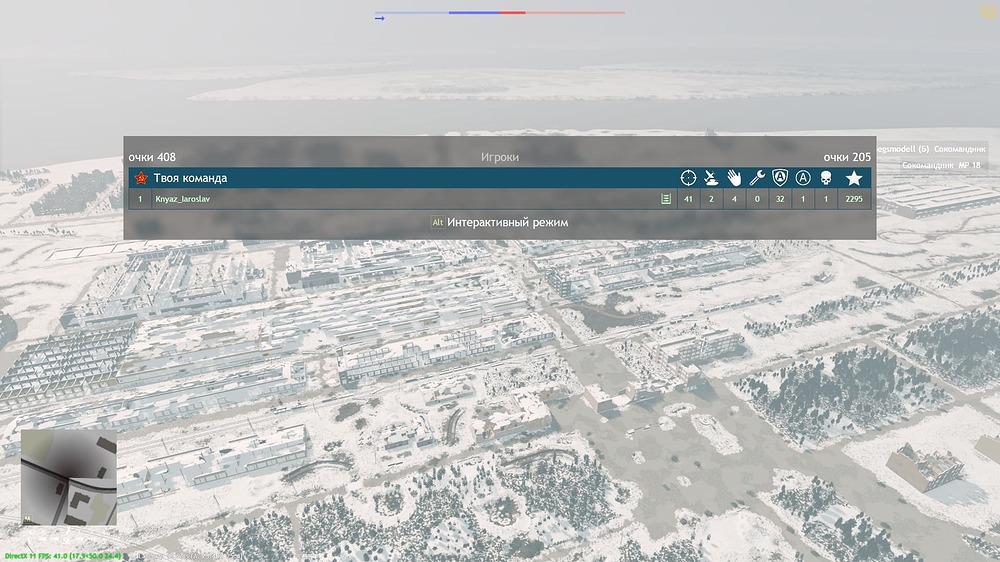
Task: Click the assists value 4
Action: coord(734,199)
